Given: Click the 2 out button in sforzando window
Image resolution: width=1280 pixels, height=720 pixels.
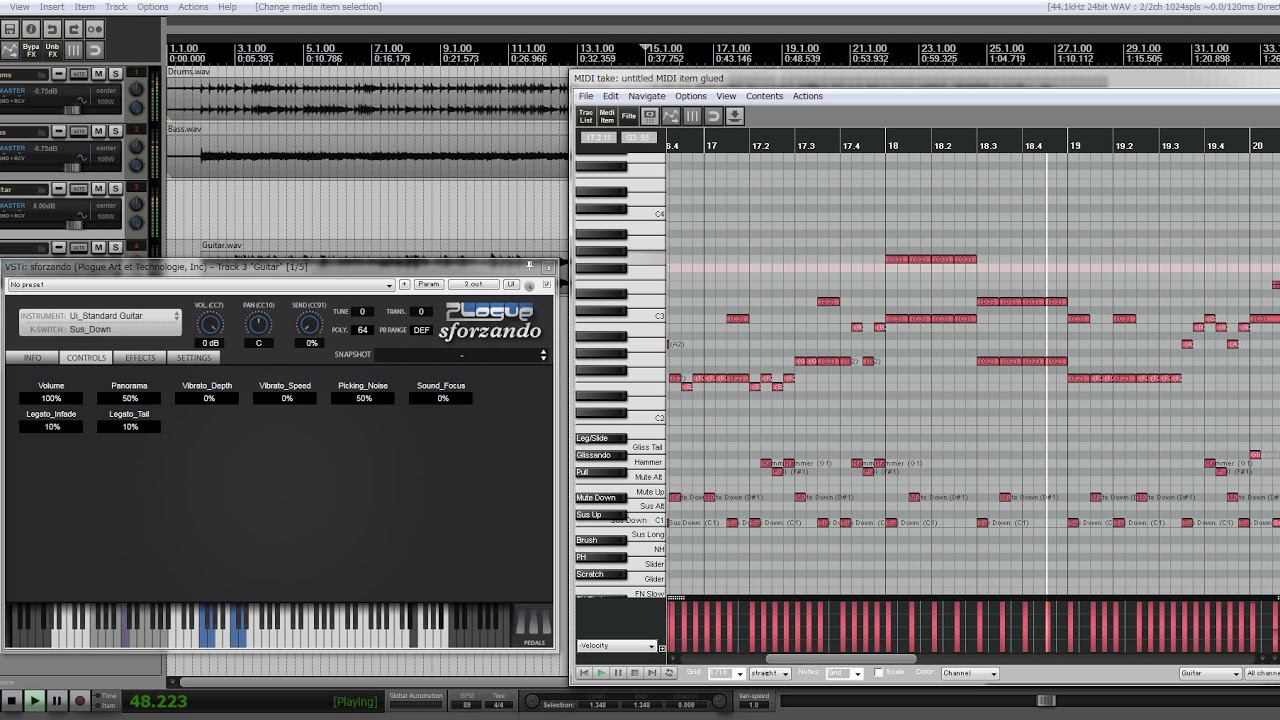Looking at the screenshot, I should [x=472, y=285].
